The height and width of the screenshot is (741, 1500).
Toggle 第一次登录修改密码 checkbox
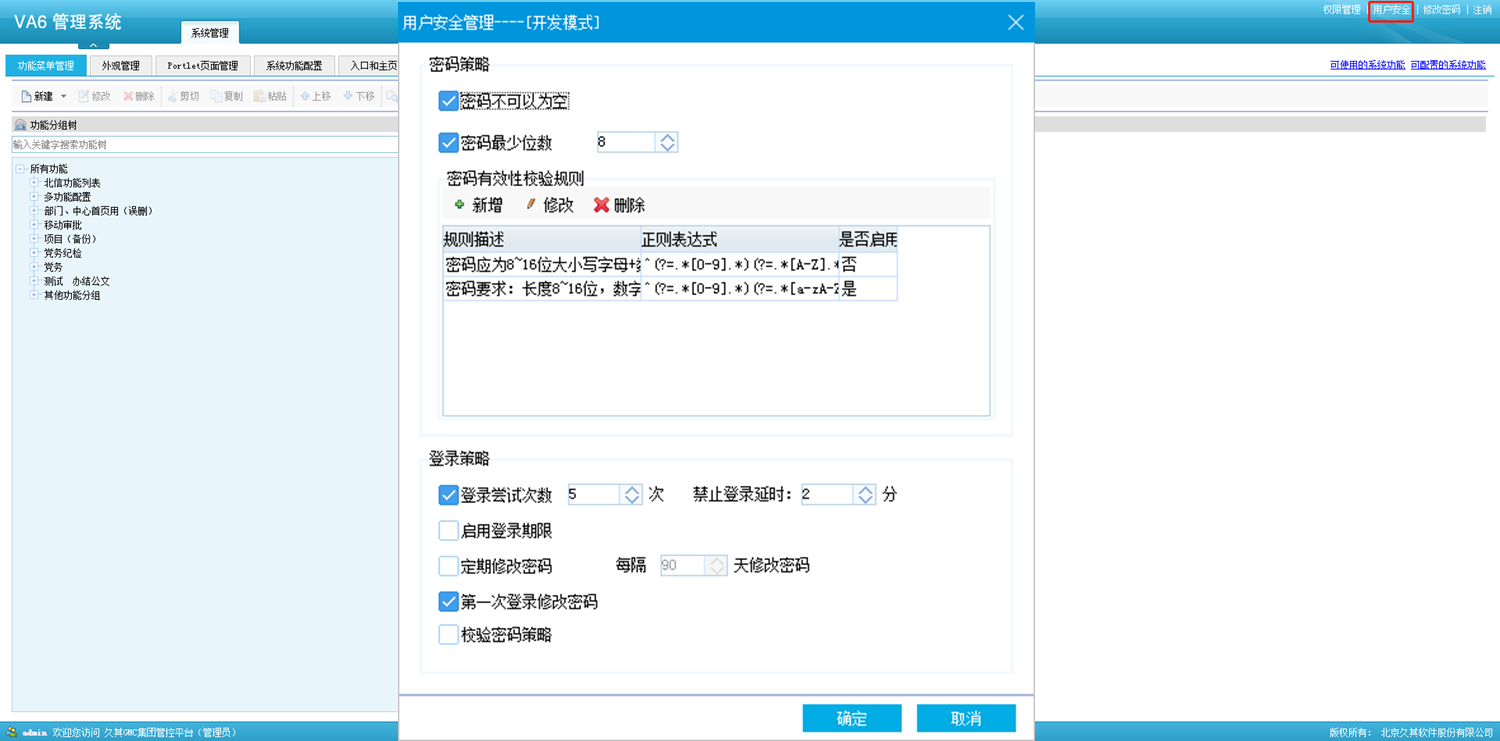tap(448, 602)
